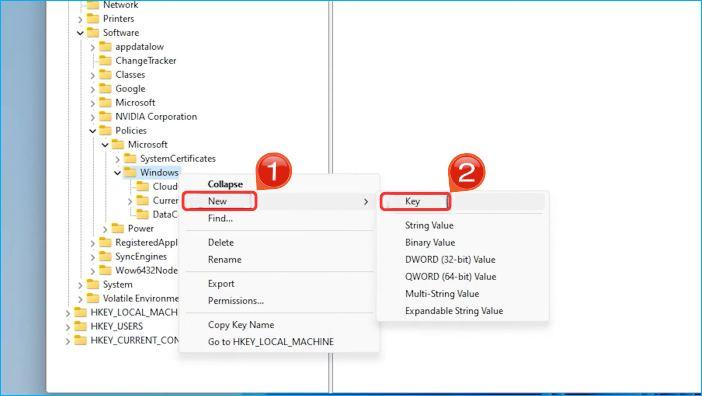Click the appdatalow folder icon
The image size is (702, 396).
point(105,47)
